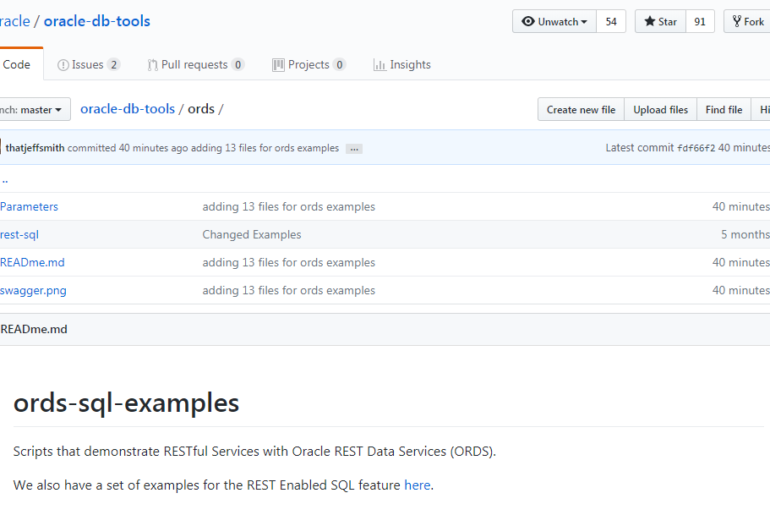Click the eye icon on Unwatch button
770x515 pixels.
coord(528,22)
